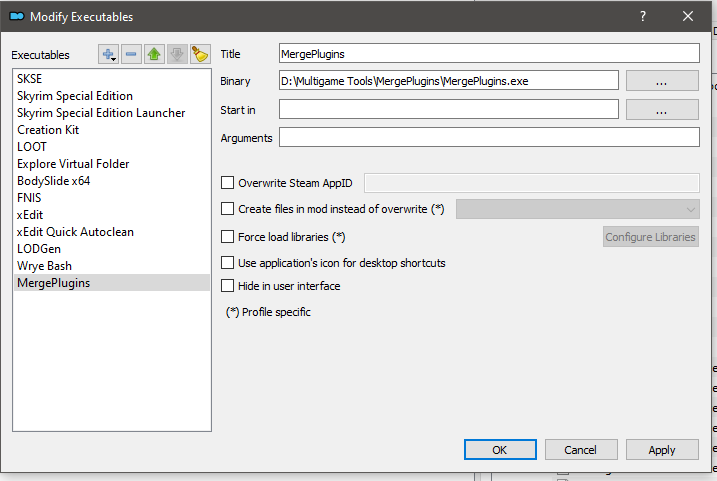The height and width of the screenshot is (481, 717).
Task: Enable Overwrite Steam AppID checkbox
Action: tap(227, 183)
